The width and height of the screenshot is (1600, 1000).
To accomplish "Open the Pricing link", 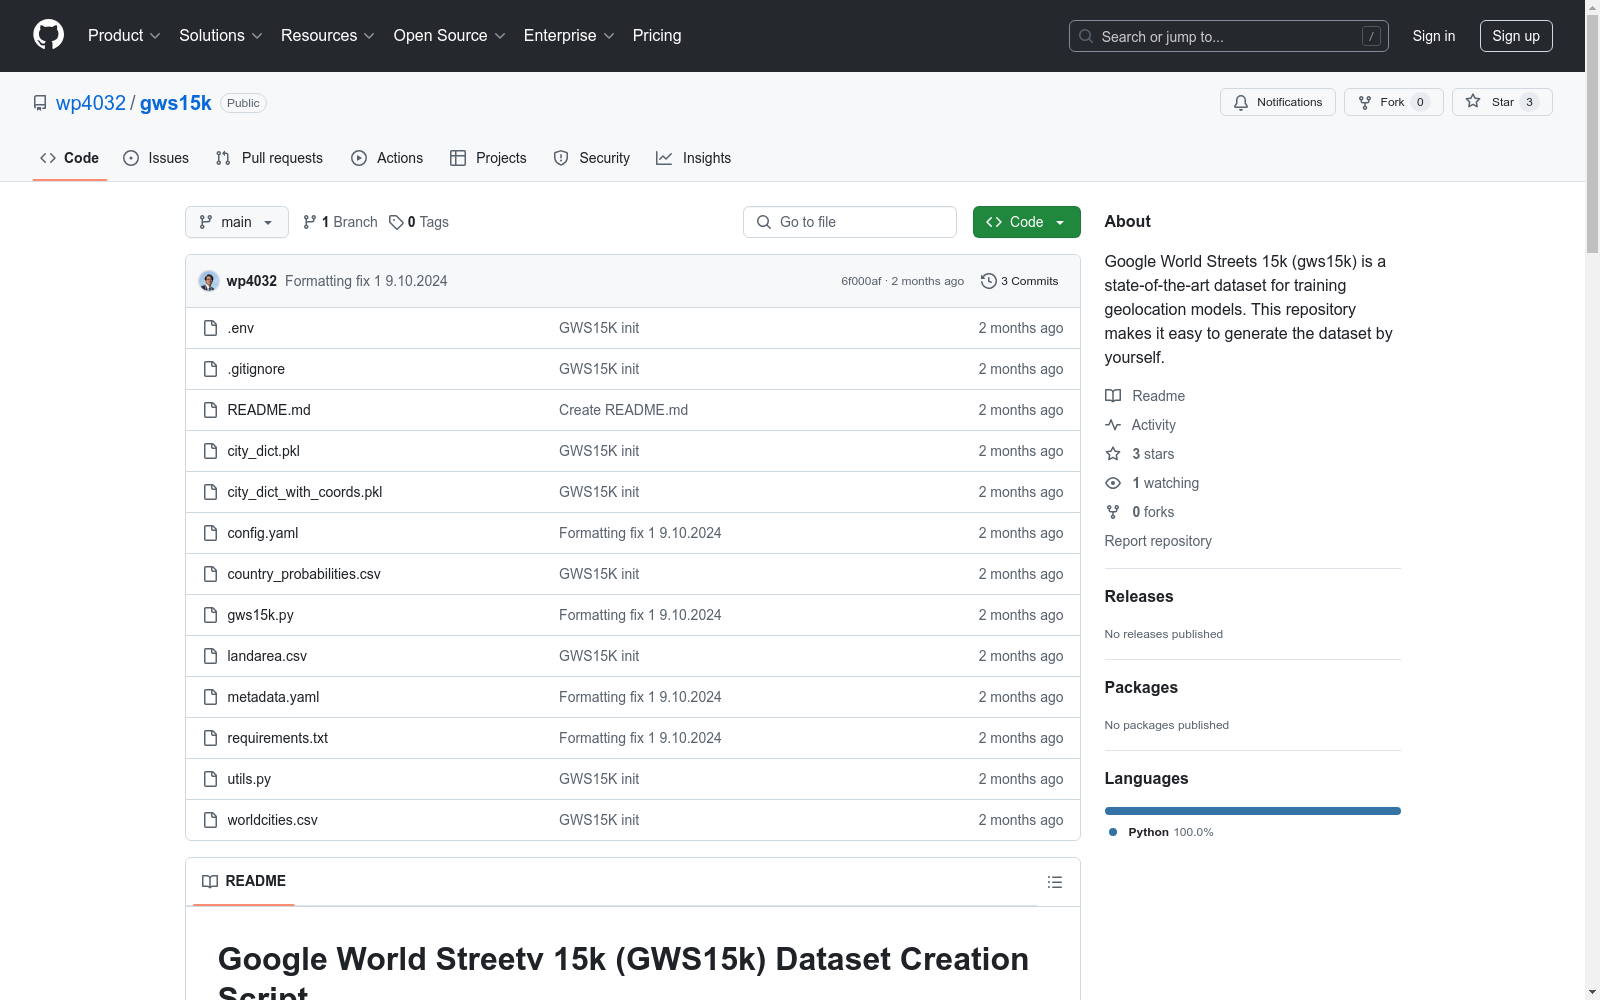I will click(657, 36).
